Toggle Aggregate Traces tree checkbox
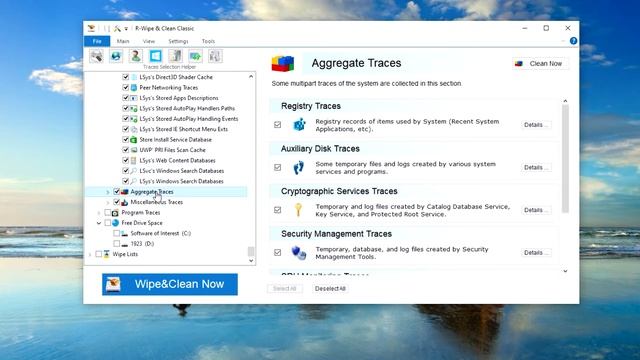 coord(117,191)
